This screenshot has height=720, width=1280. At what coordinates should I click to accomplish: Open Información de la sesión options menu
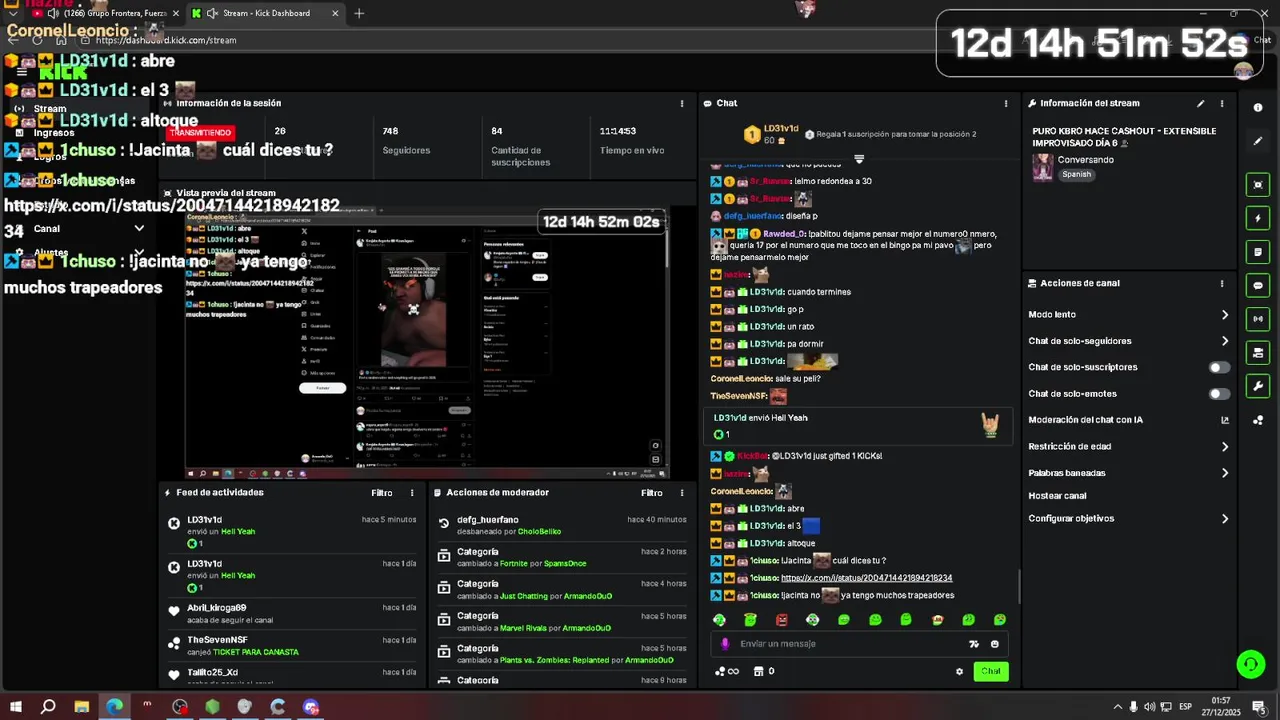682,103
